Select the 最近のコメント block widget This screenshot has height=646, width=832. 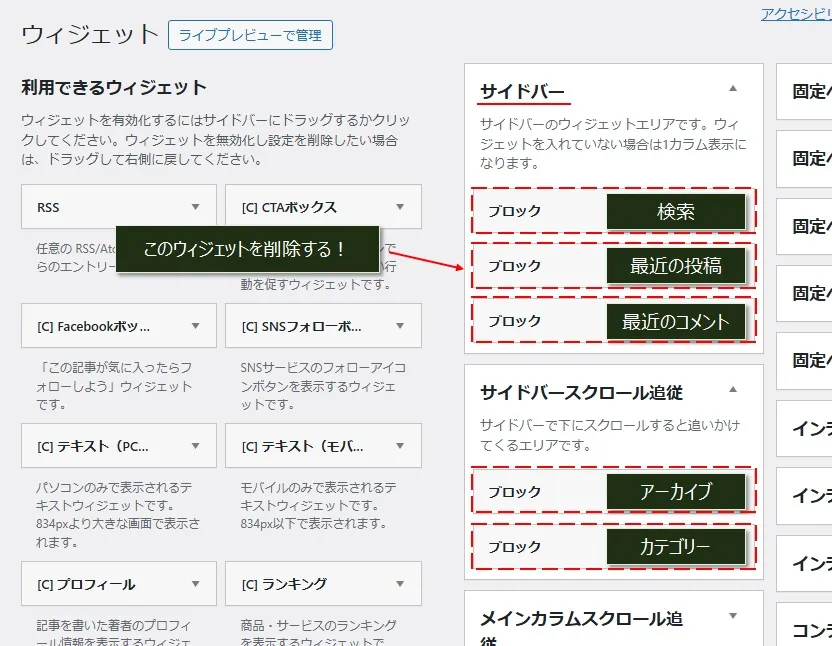click(613, 321)
